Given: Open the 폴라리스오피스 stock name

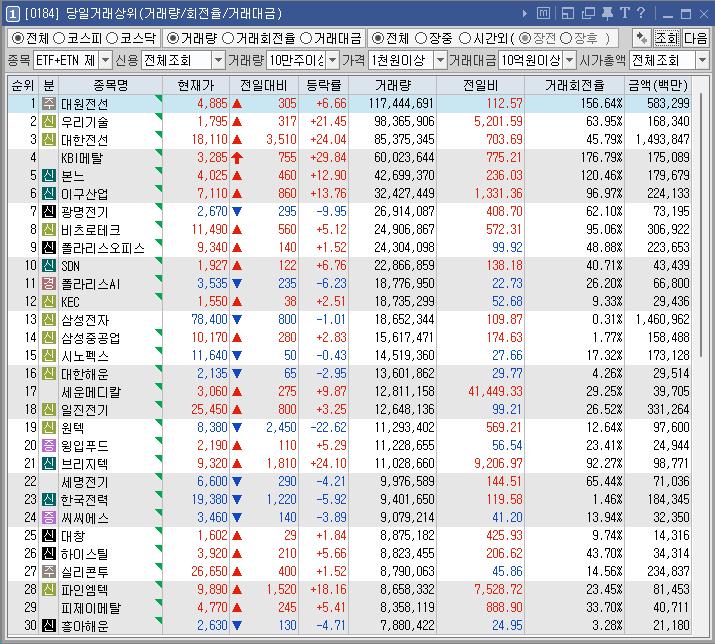Looking at the screenshot, I should click(x=103, y=248).
